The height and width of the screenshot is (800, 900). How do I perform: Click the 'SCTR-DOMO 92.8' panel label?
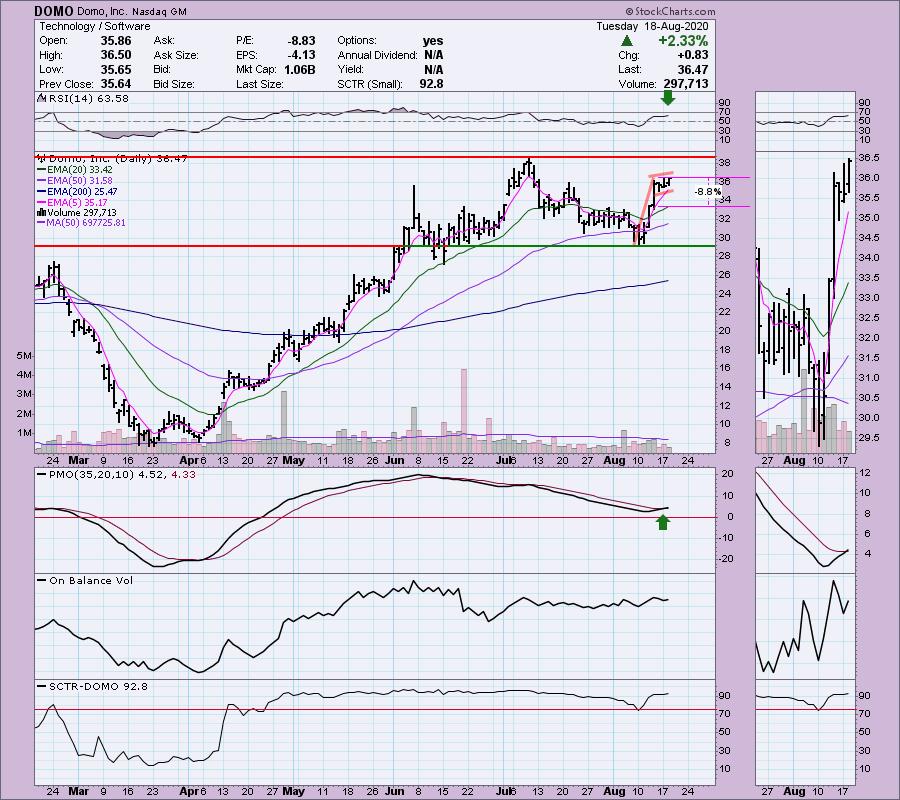pos(98,686)
